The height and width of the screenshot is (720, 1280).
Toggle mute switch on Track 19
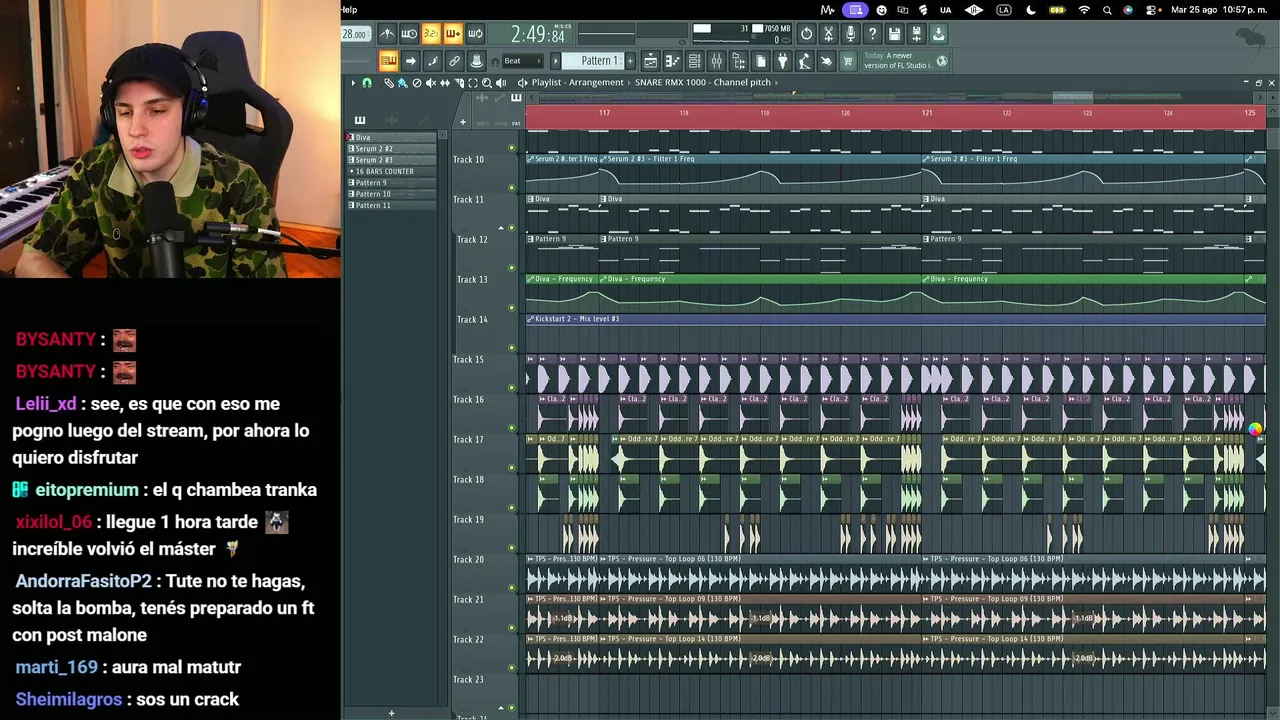click(512, 548)
